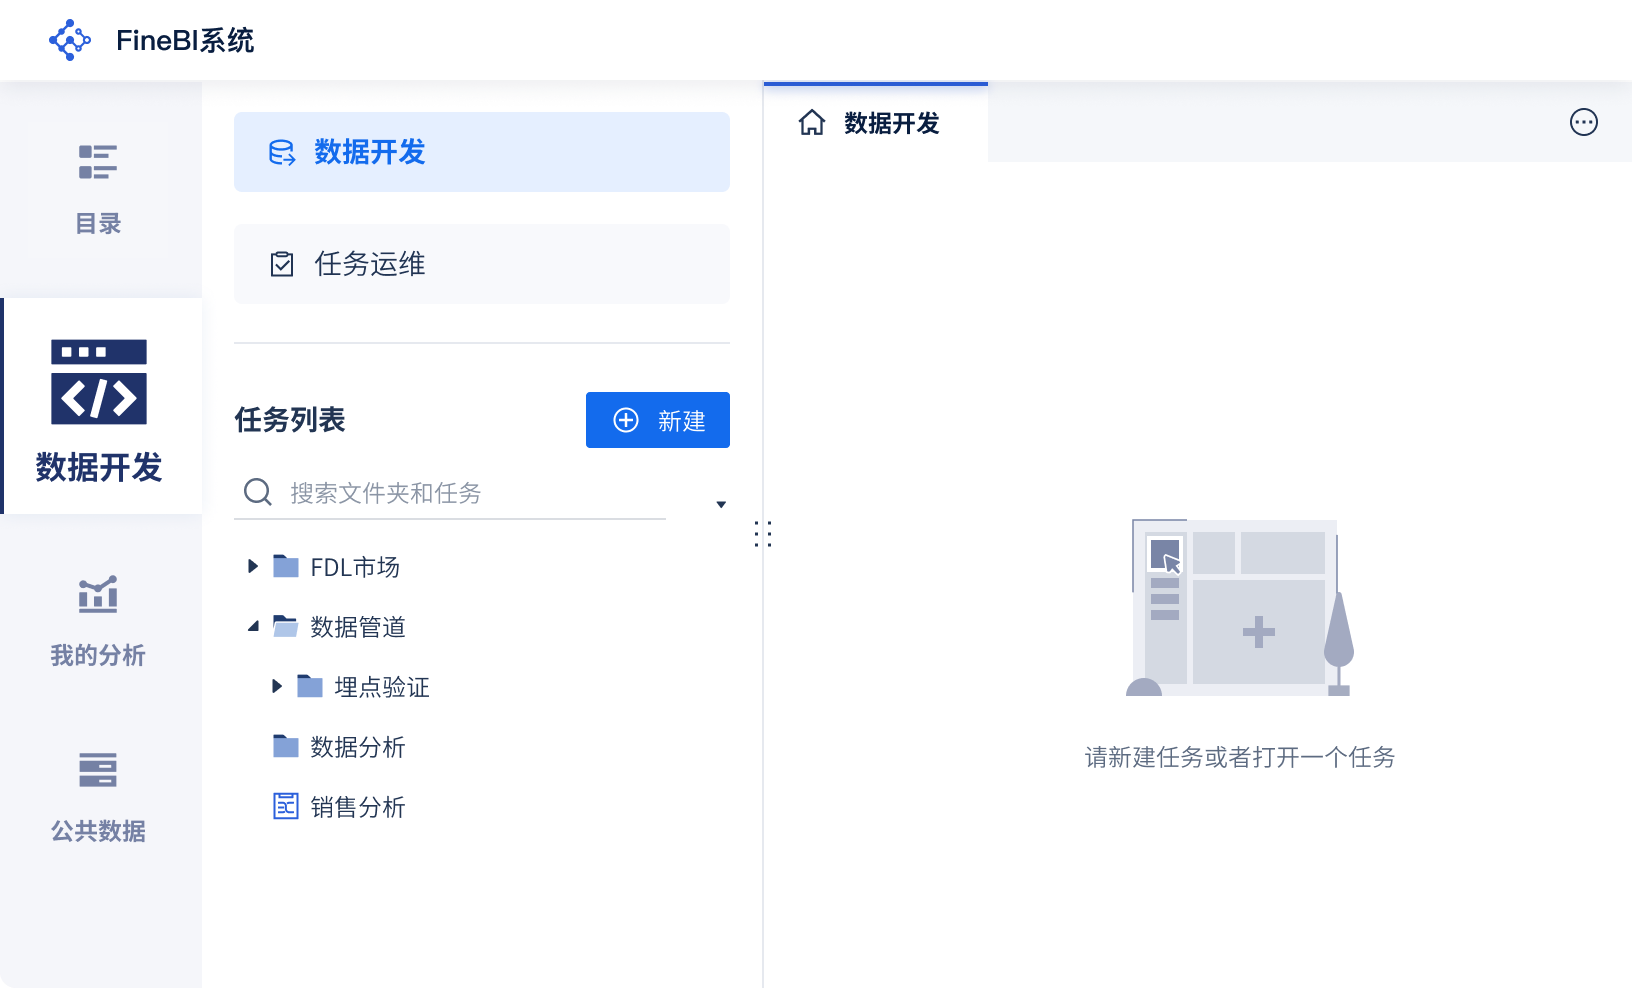Collapse the 数据管道 folder
This screenshot has height=988, width=1632.
[x=253, y=627]
